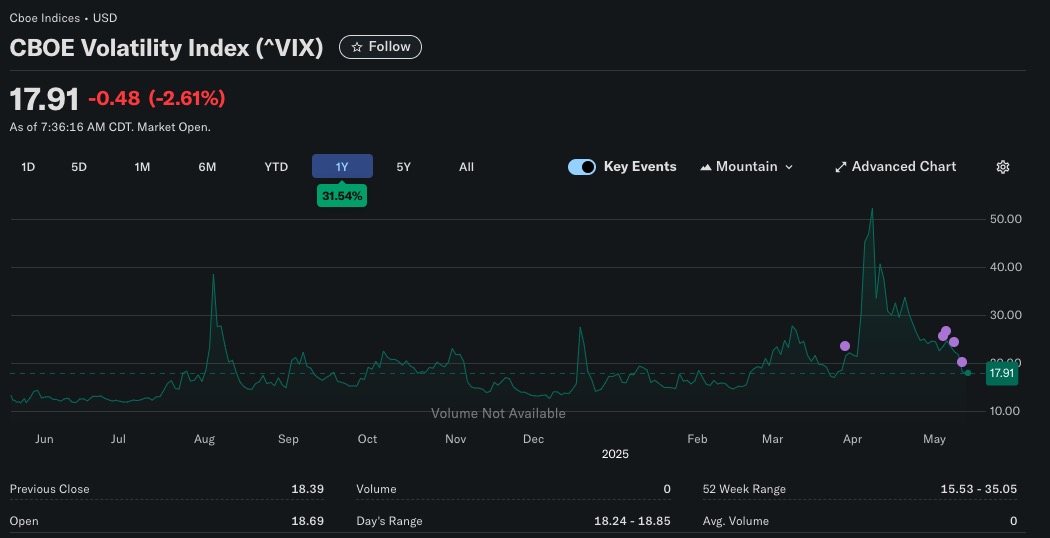The image size is (1050, 538).
Task: Click the 50.00 y-axis label
Action: [1005, 219]
